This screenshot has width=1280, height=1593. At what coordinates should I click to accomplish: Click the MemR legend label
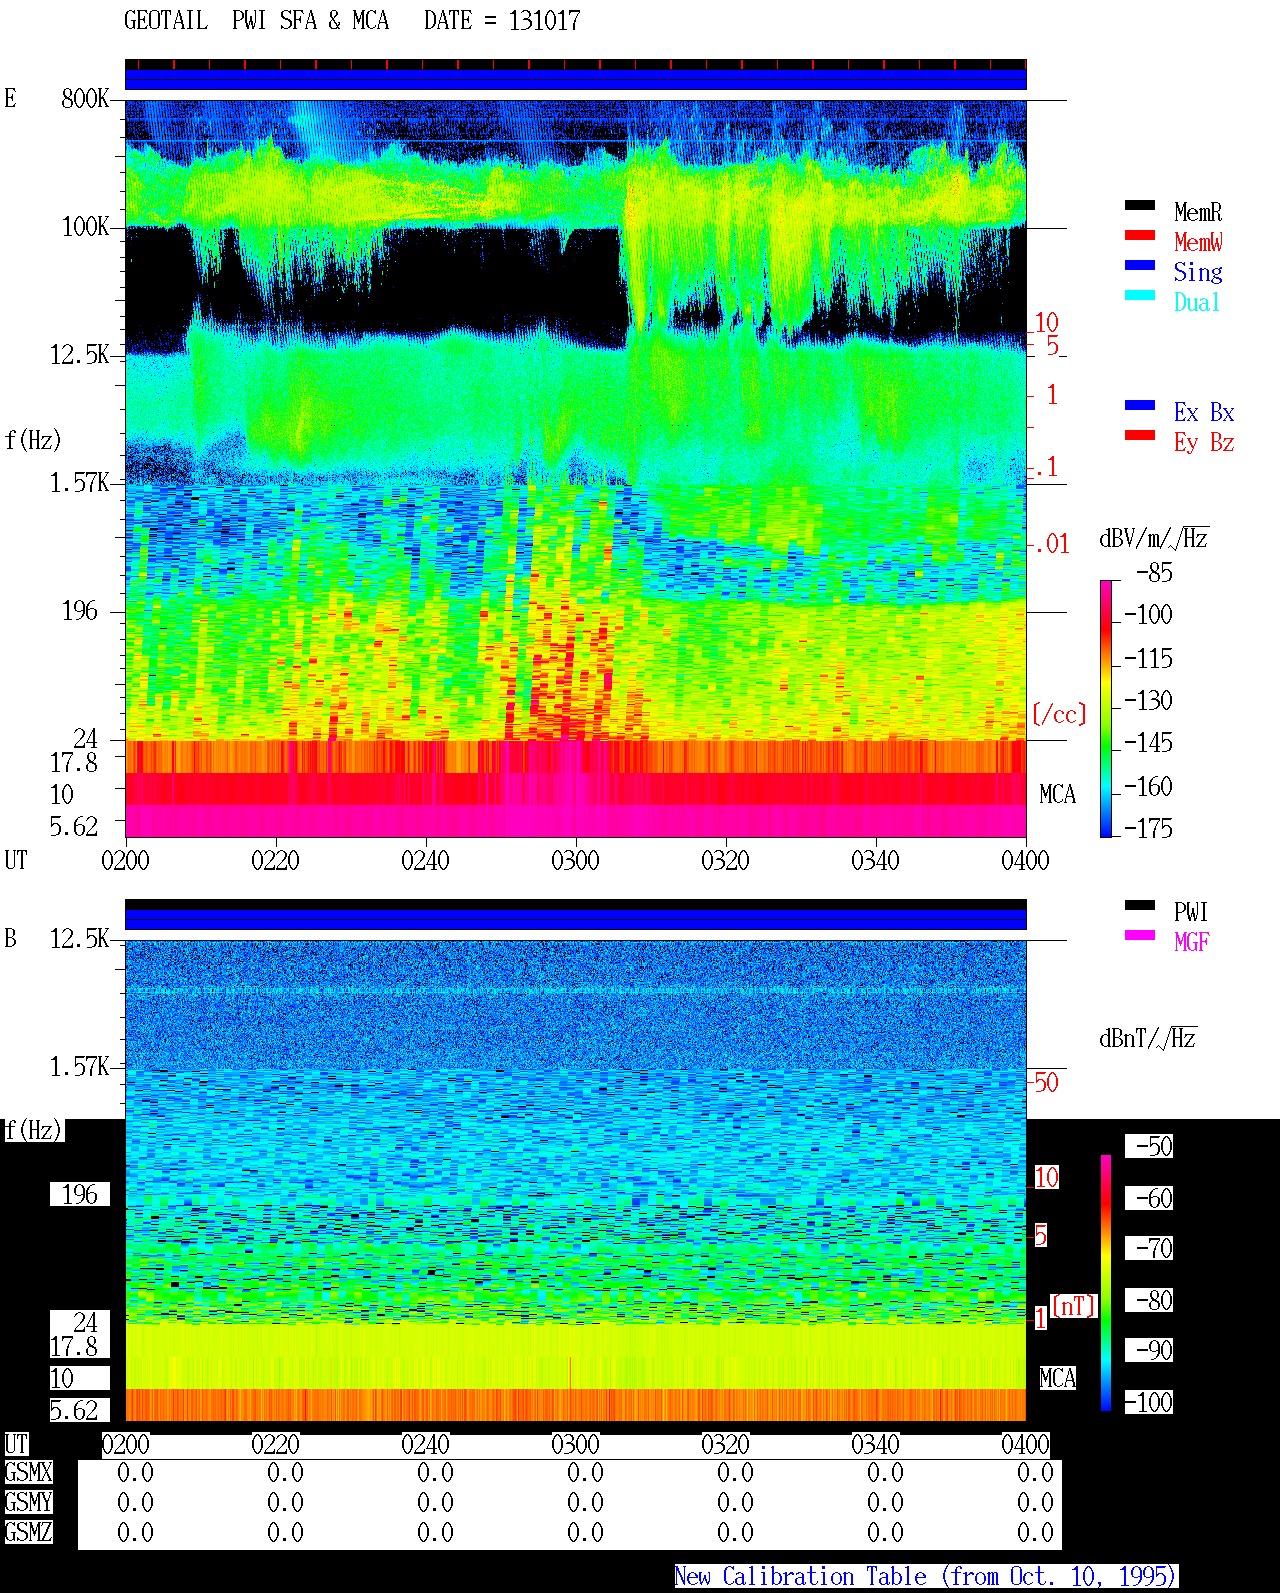1198,212
